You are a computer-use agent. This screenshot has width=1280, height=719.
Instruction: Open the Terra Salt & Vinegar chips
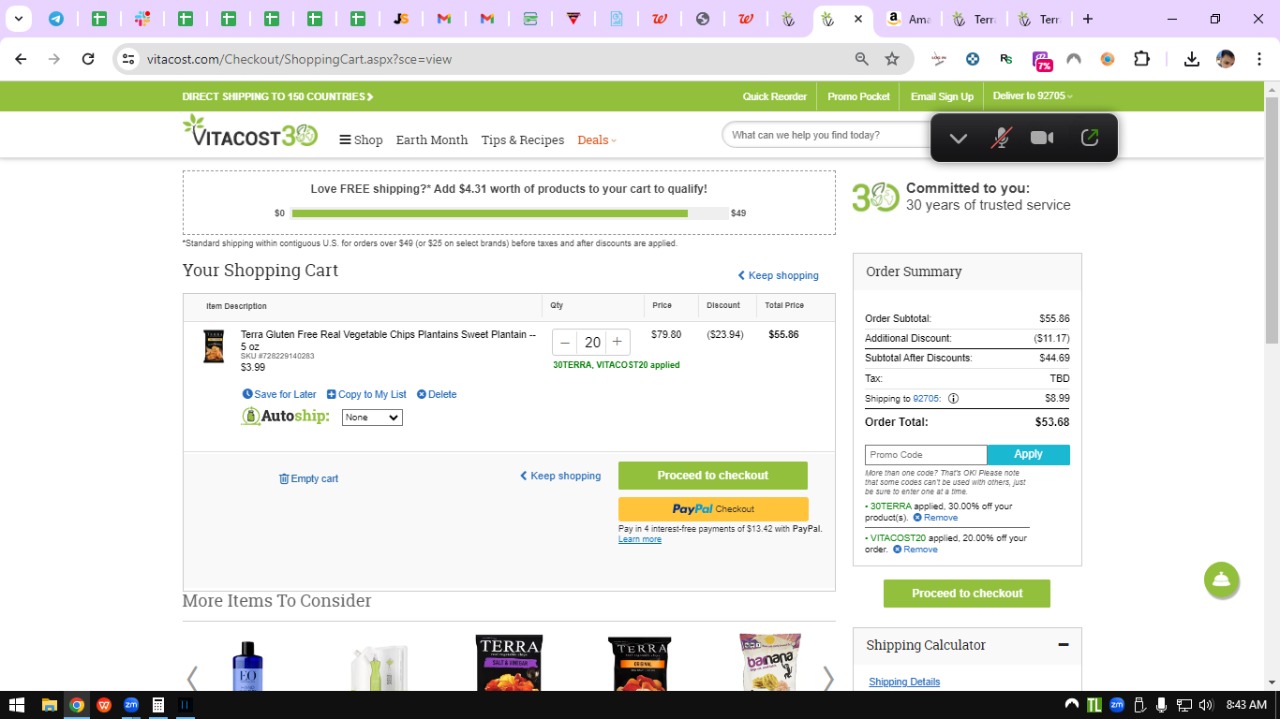coord(509,662)
